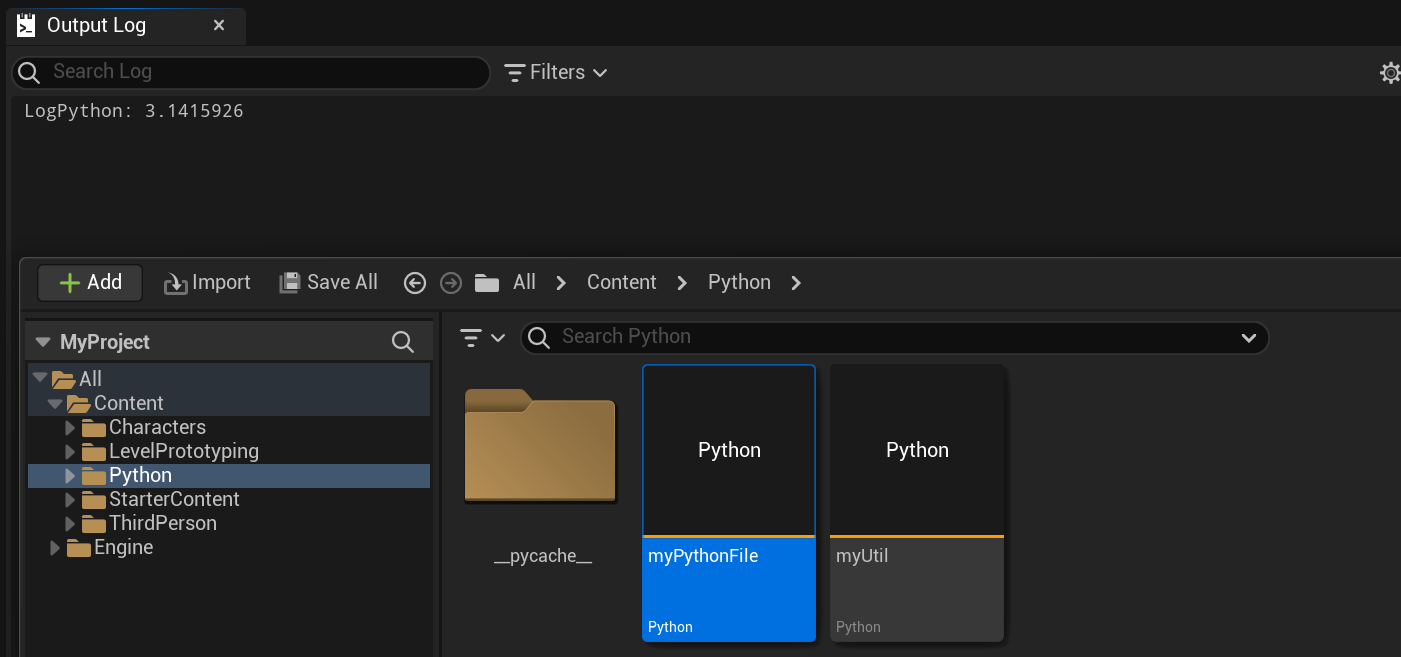Expand the Characters folder tree arrow
The height and width of the screenshot is (657, 1401).
69,427
